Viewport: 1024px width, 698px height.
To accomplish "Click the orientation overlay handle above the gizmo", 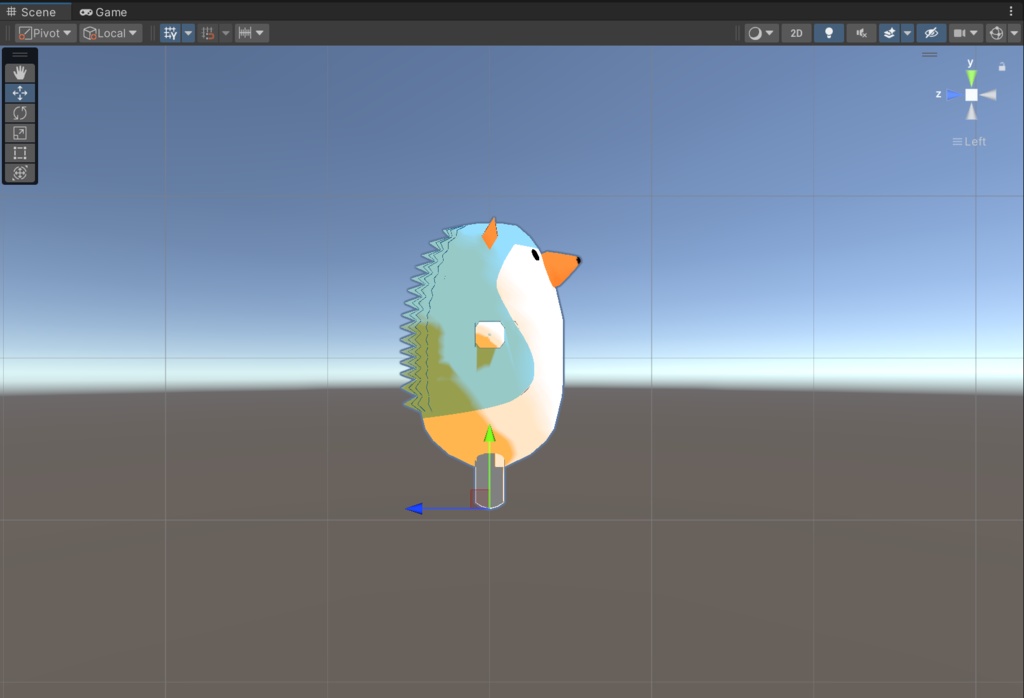I will 929,55.
